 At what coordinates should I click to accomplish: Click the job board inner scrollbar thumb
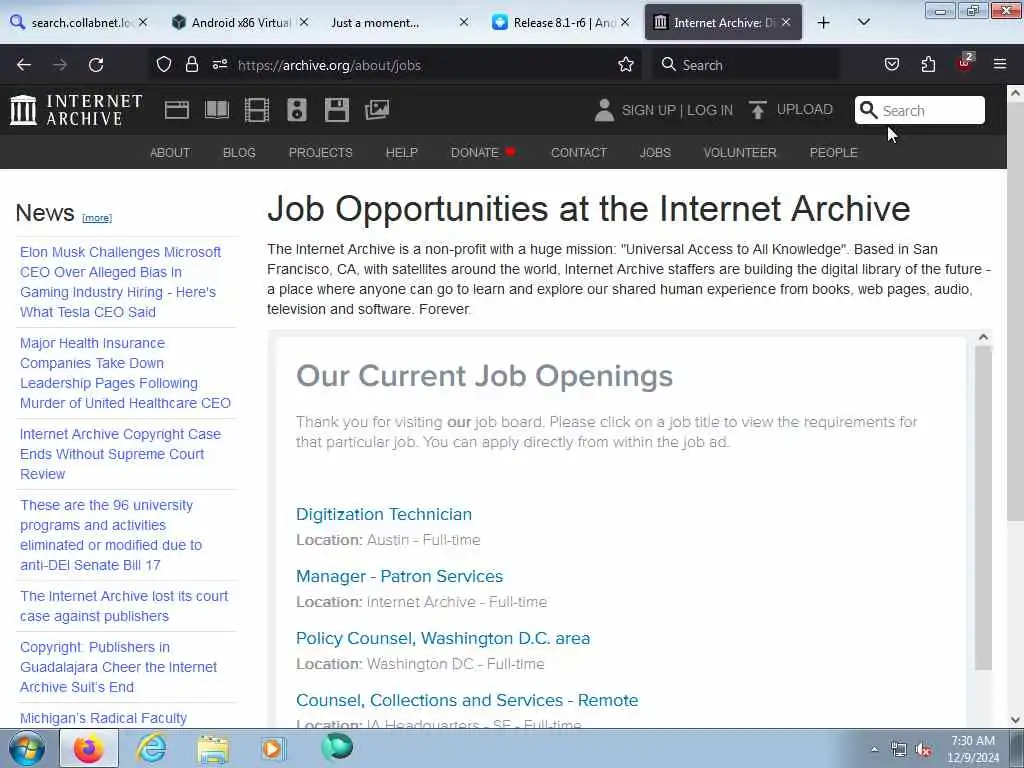984,508
